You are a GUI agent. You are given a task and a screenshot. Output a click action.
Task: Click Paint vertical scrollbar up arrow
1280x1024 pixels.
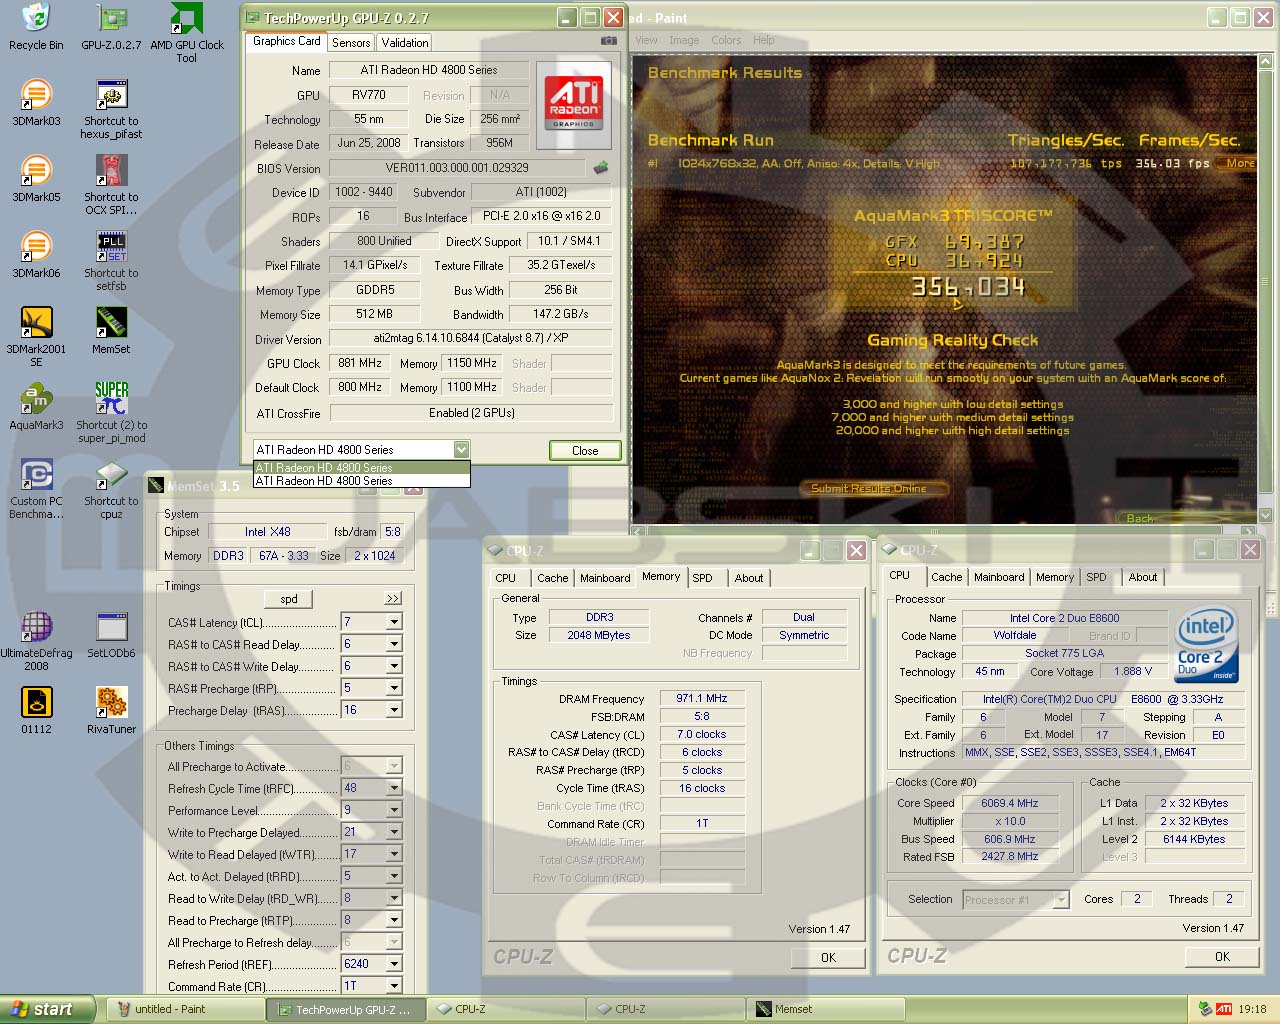pyautogui.click(x=1265, y=62)
